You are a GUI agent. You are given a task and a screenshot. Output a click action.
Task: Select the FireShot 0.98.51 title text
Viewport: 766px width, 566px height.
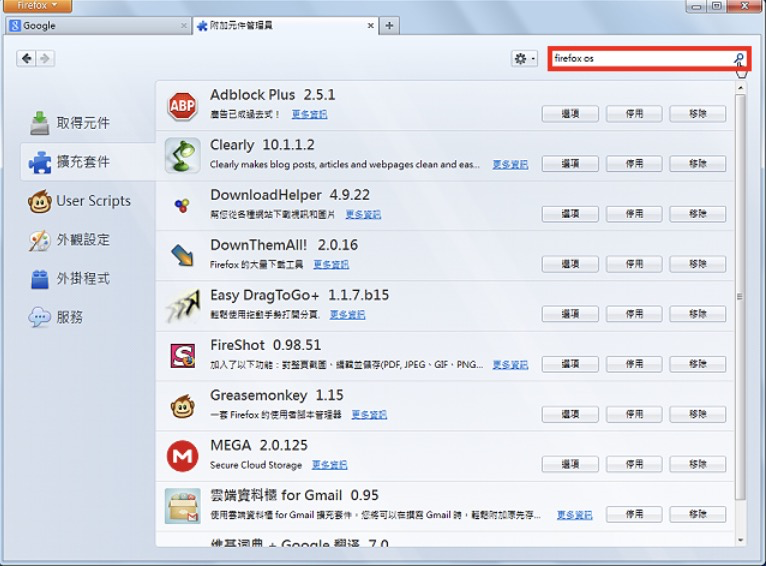(266, 345)
